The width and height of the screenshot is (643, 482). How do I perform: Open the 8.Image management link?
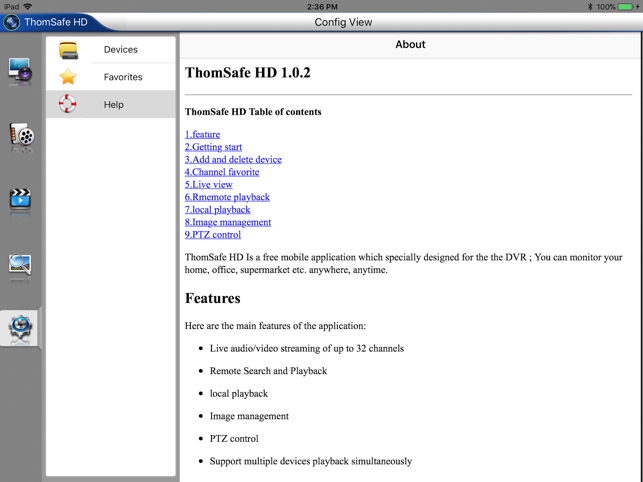pos(228,222)
